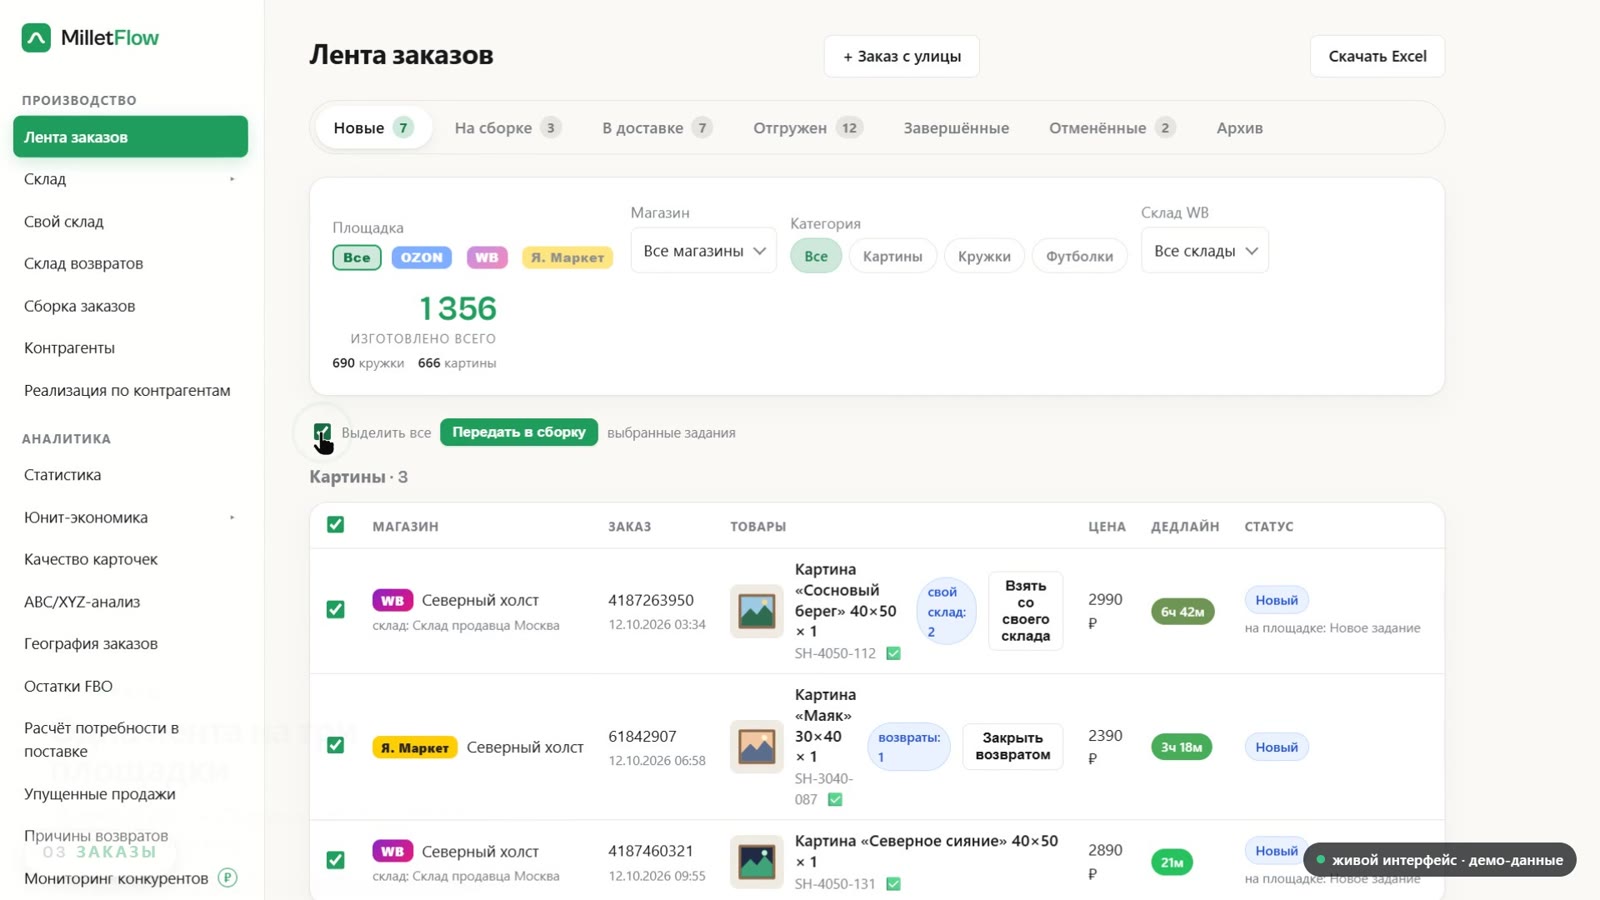This screenshot has height=900, width=1600.
Task: Toggle the table header select-all checkbox
Action: point(336,525)
